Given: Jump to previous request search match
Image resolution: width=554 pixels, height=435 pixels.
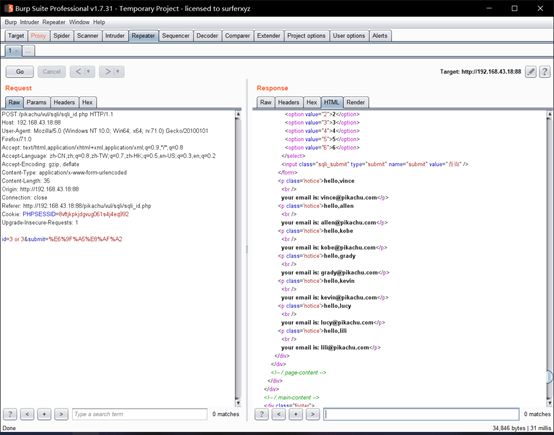Looking at the screenshot, I should click(27, 414).
